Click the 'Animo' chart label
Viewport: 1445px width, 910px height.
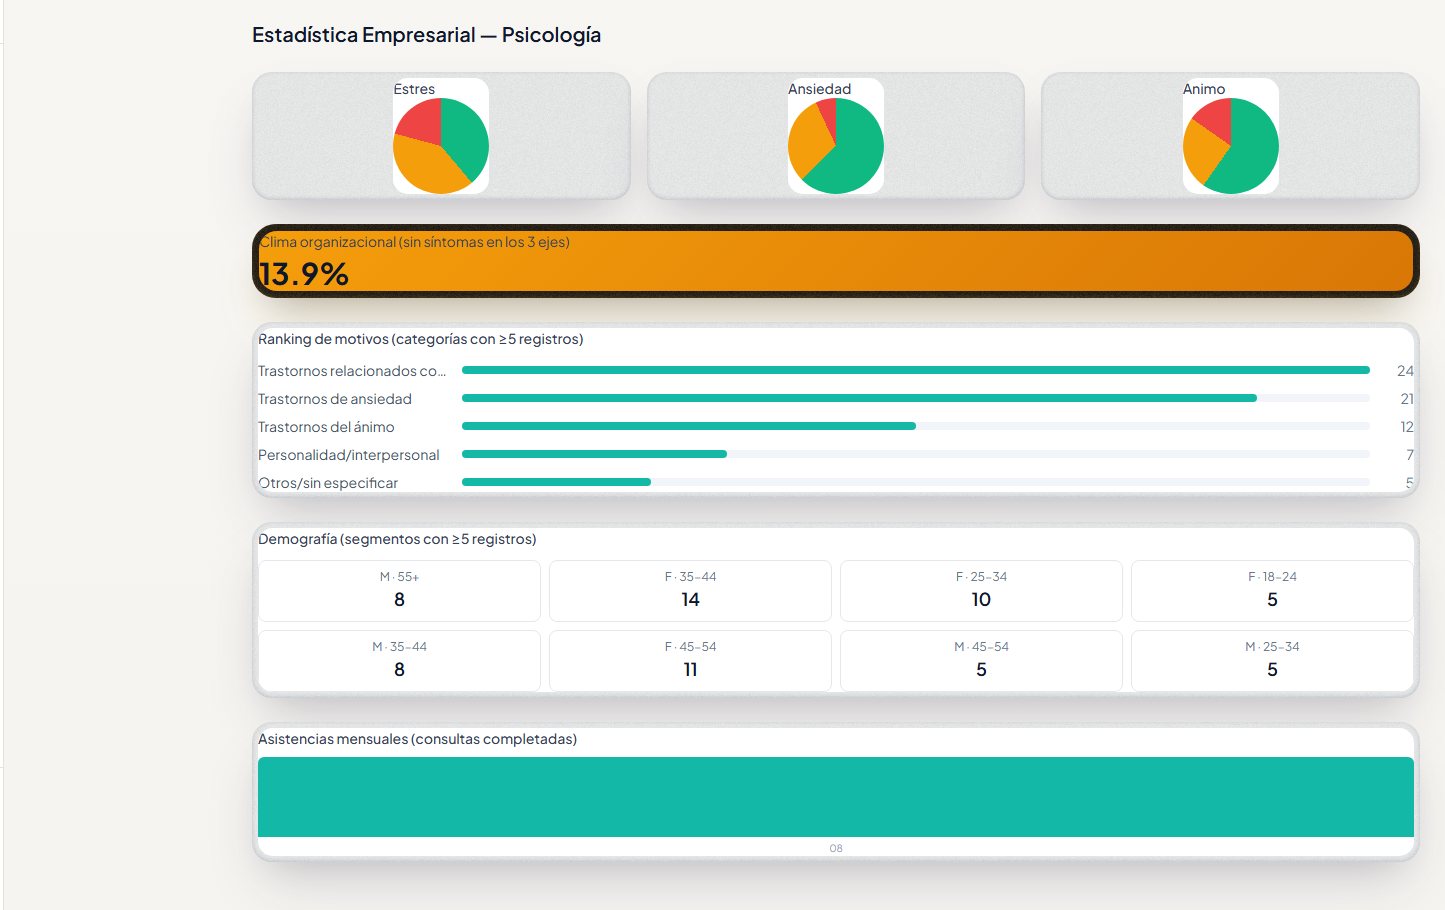(x=1204, y=89)
